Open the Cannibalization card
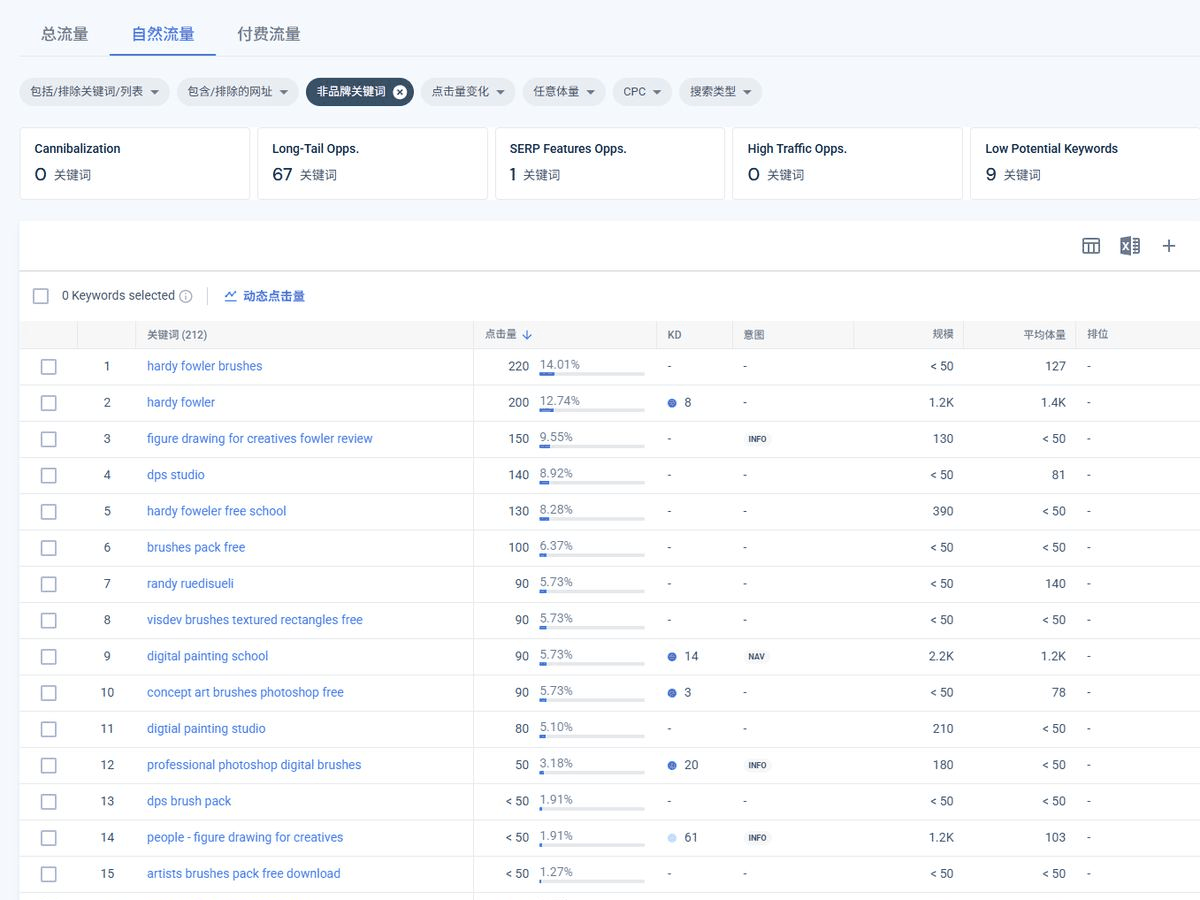 pos(135,163)
